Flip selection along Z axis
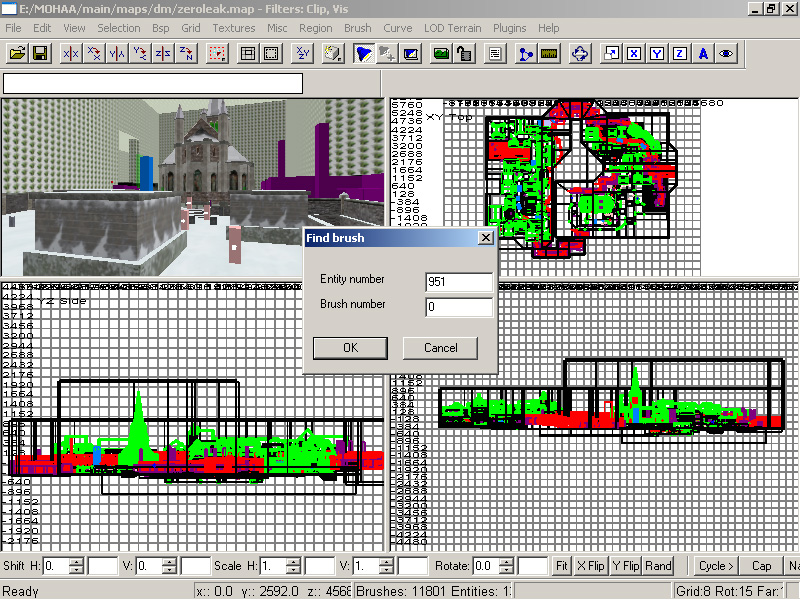 pos(163,53)
